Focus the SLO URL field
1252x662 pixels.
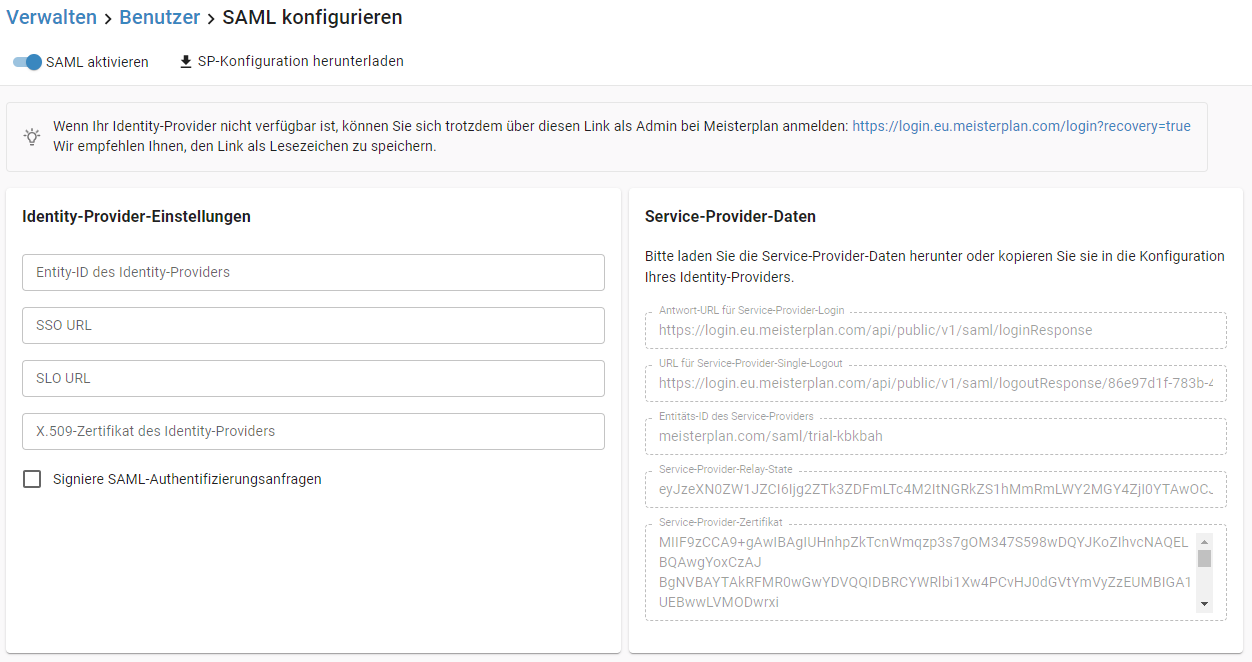[x=313, y=378]
